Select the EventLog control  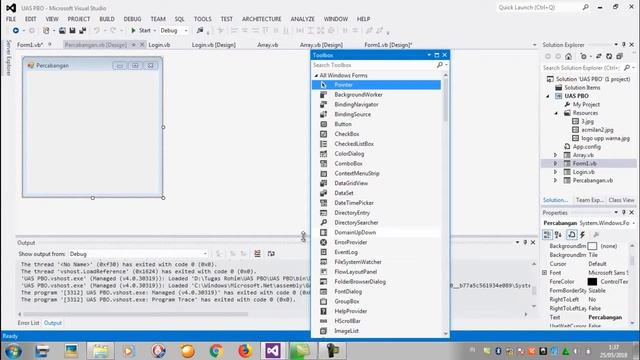click(376, 252)
